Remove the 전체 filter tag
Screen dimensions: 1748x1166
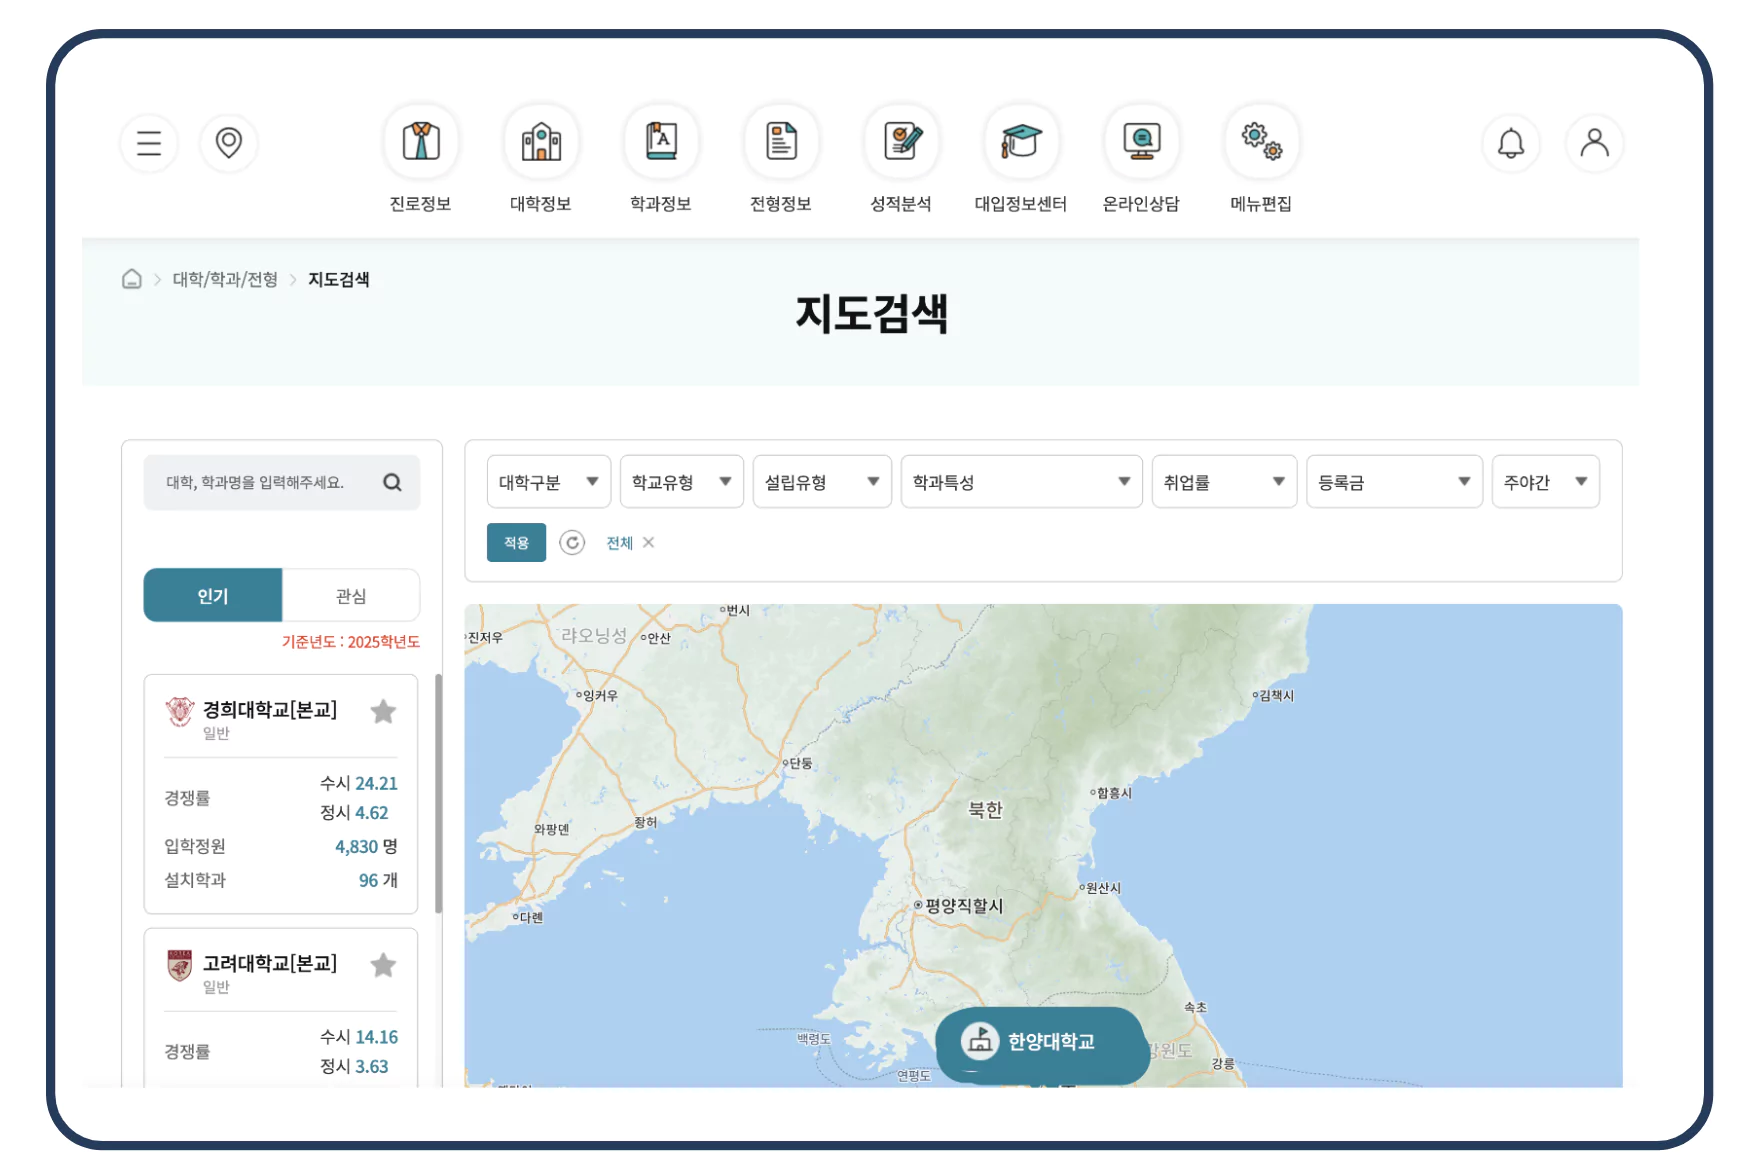[x=649, y=542]
